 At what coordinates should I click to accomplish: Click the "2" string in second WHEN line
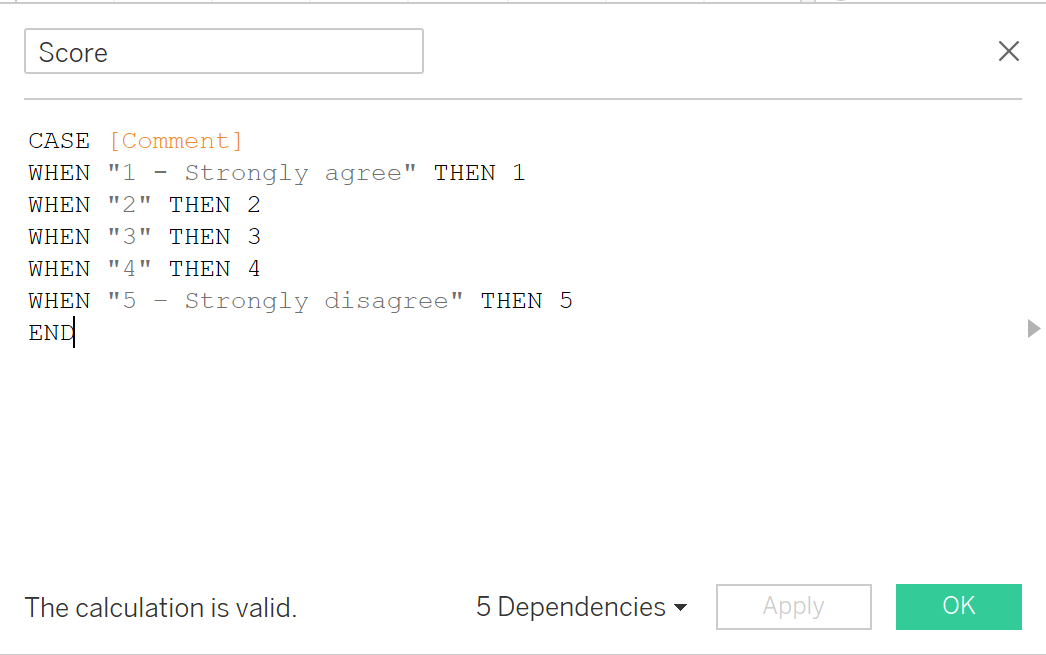[x=129, y=205]
